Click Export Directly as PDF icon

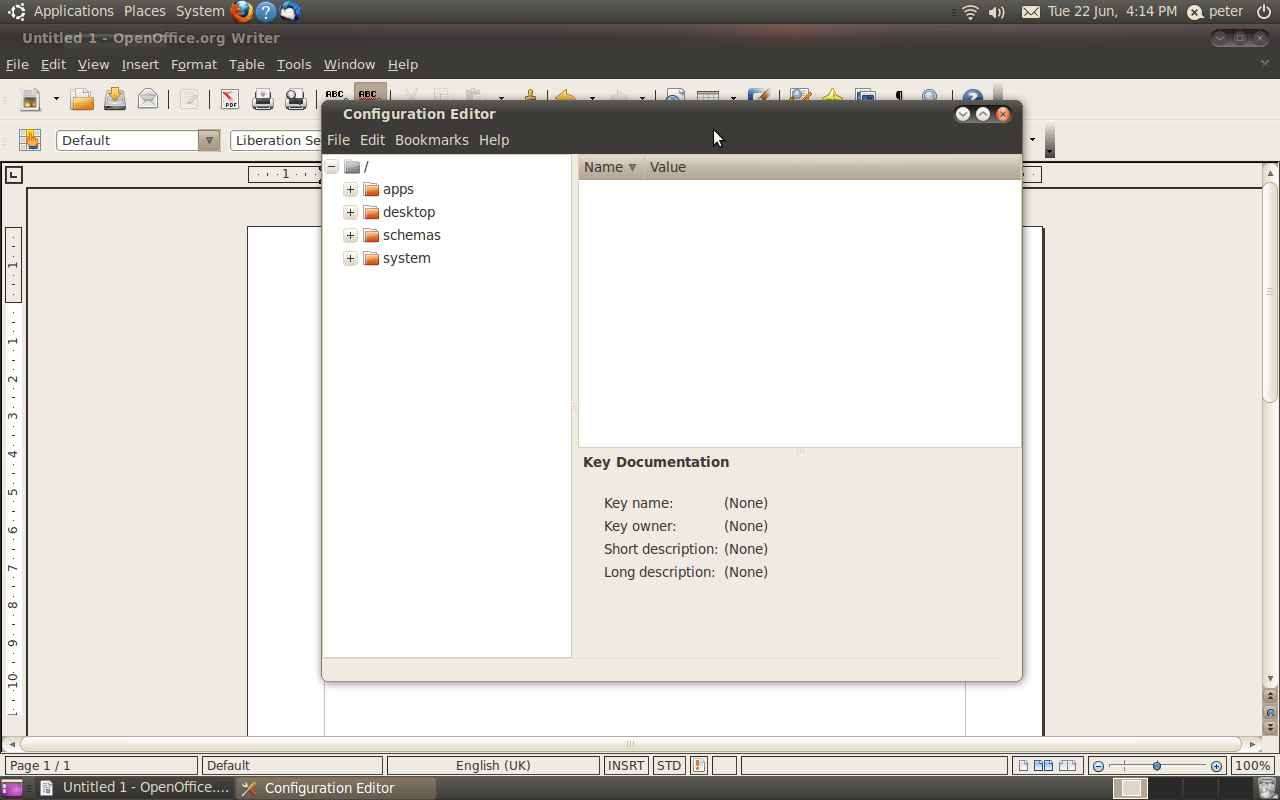click(x=230, y=98)
